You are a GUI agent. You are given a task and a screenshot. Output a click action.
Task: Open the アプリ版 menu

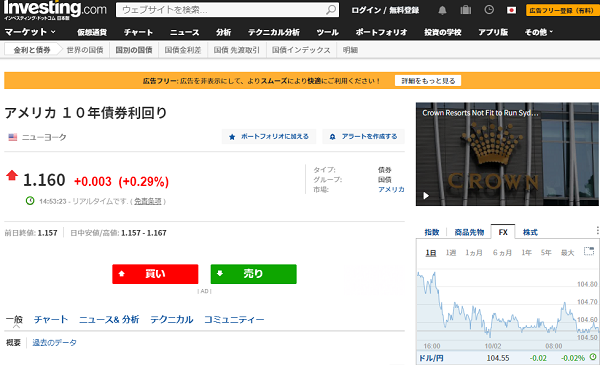coord(493,33)
